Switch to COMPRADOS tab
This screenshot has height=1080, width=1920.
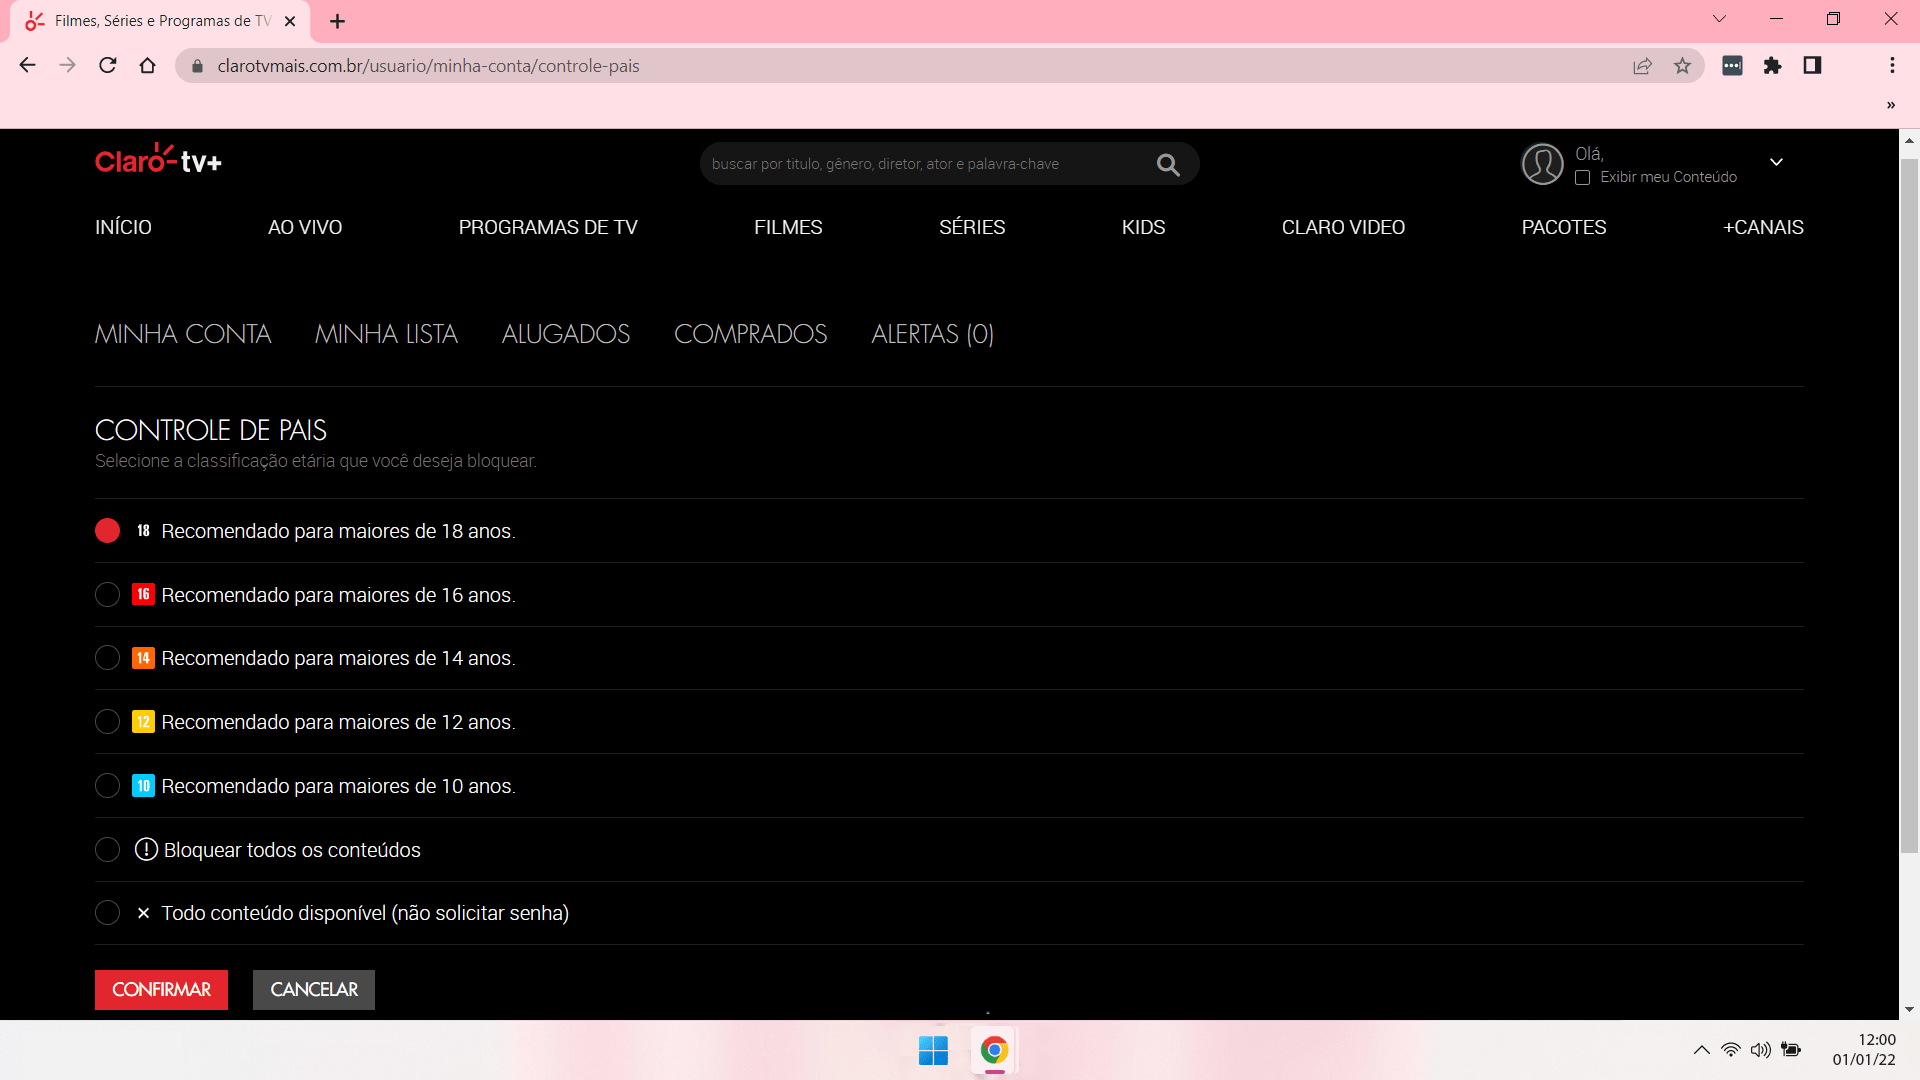pos(751,334)
